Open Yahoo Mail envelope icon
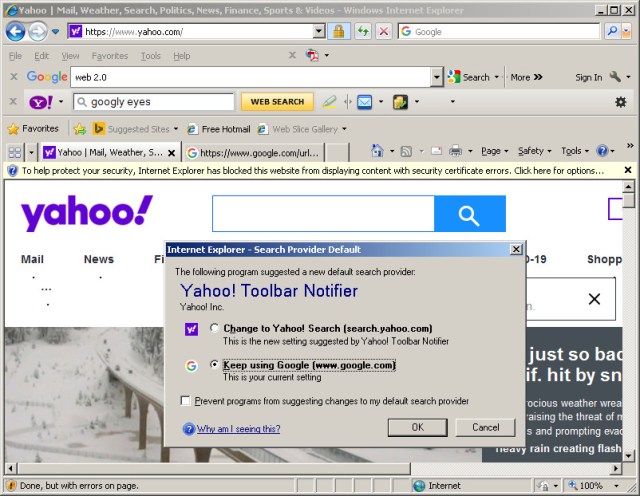The width and height of the screenshot is (640, 496). pyautogui.click(x=364, y=102)
